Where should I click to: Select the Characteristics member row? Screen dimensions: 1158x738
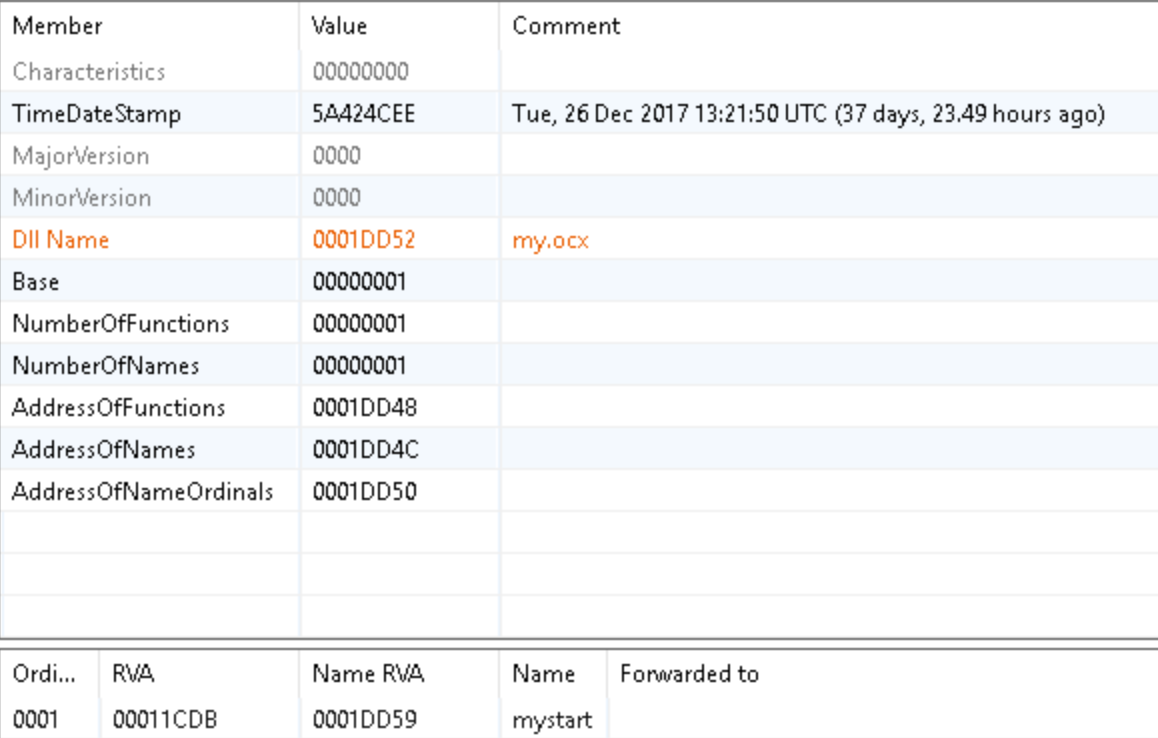tap(89, 72)
